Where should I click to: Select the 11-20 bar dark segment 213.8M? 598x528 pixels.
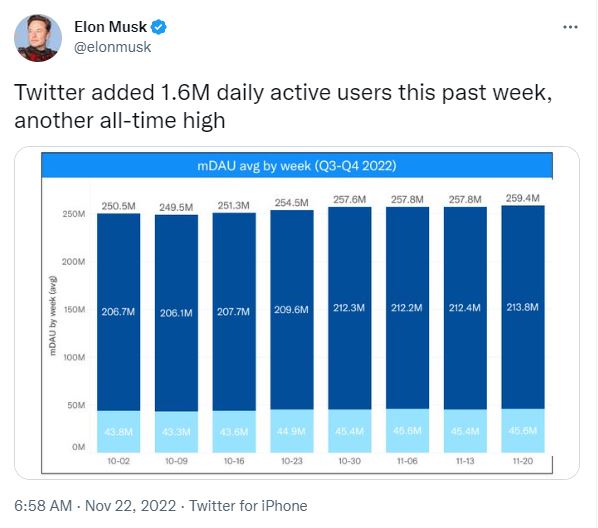(x=523, y=307)
